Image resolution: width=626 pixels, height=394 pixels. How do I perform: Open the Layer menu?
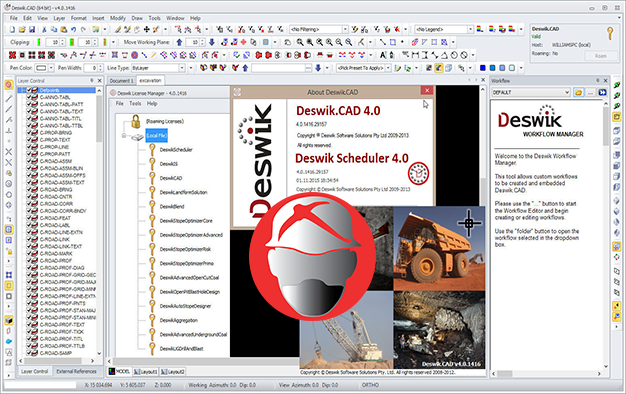(x=59, y=18)
